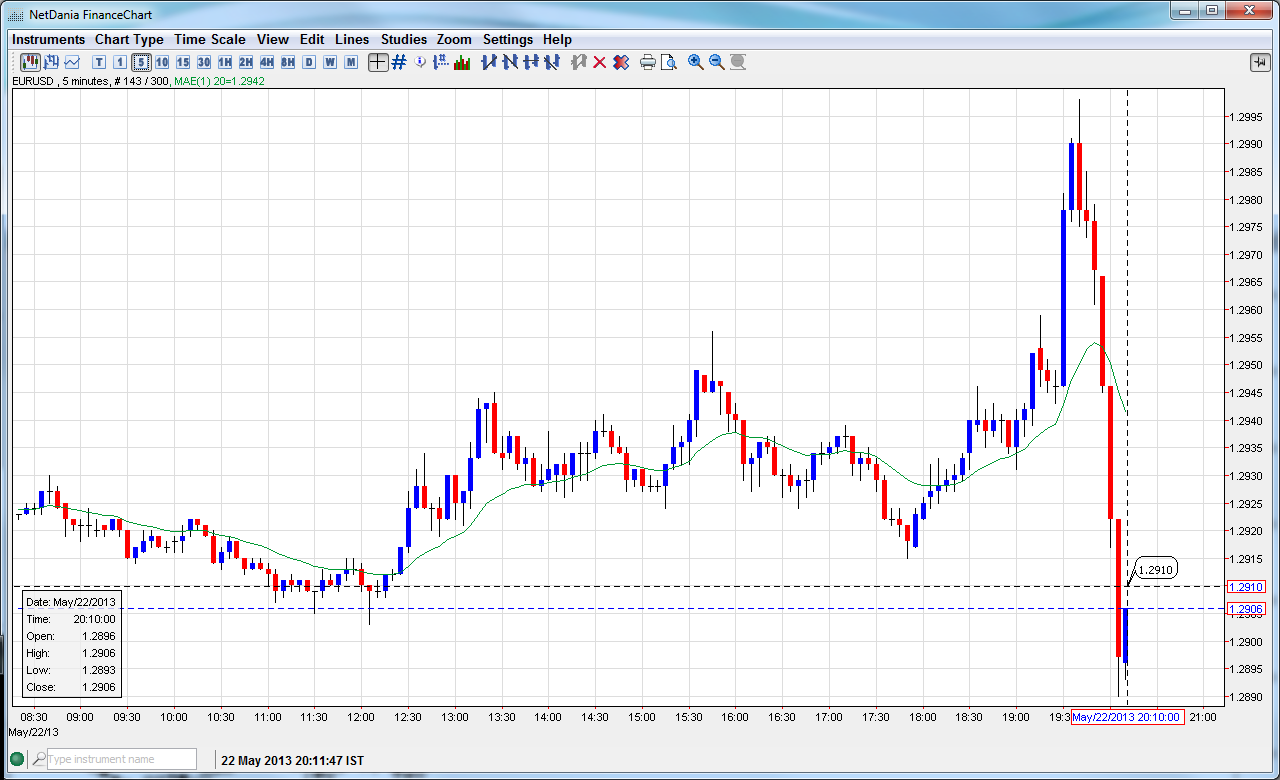Click the pin icon at toolbar right

point(1259,62)
